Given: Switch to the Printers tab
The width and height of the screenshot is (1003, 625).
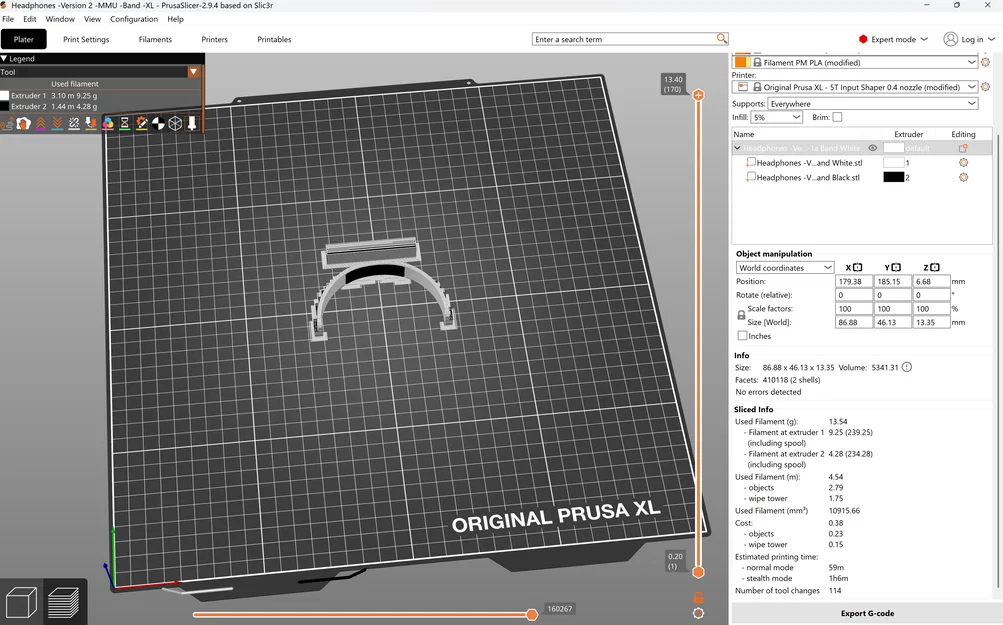Looking at the screenshot, I should [214, 39].
